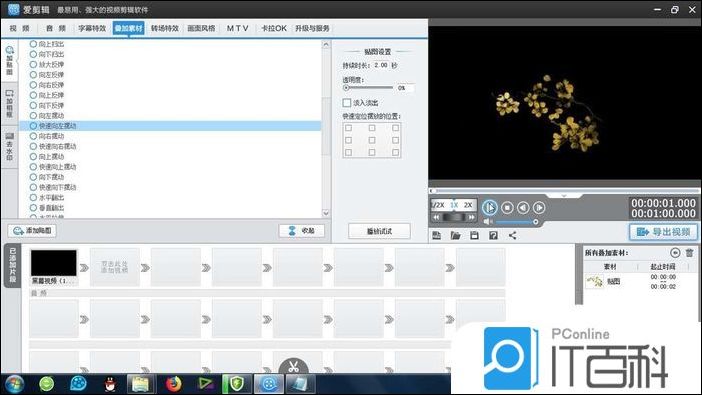The image size is (702, 395).
Task: Click the circular arrow icon in 所有叠加素材
Action: pos(675,253)
